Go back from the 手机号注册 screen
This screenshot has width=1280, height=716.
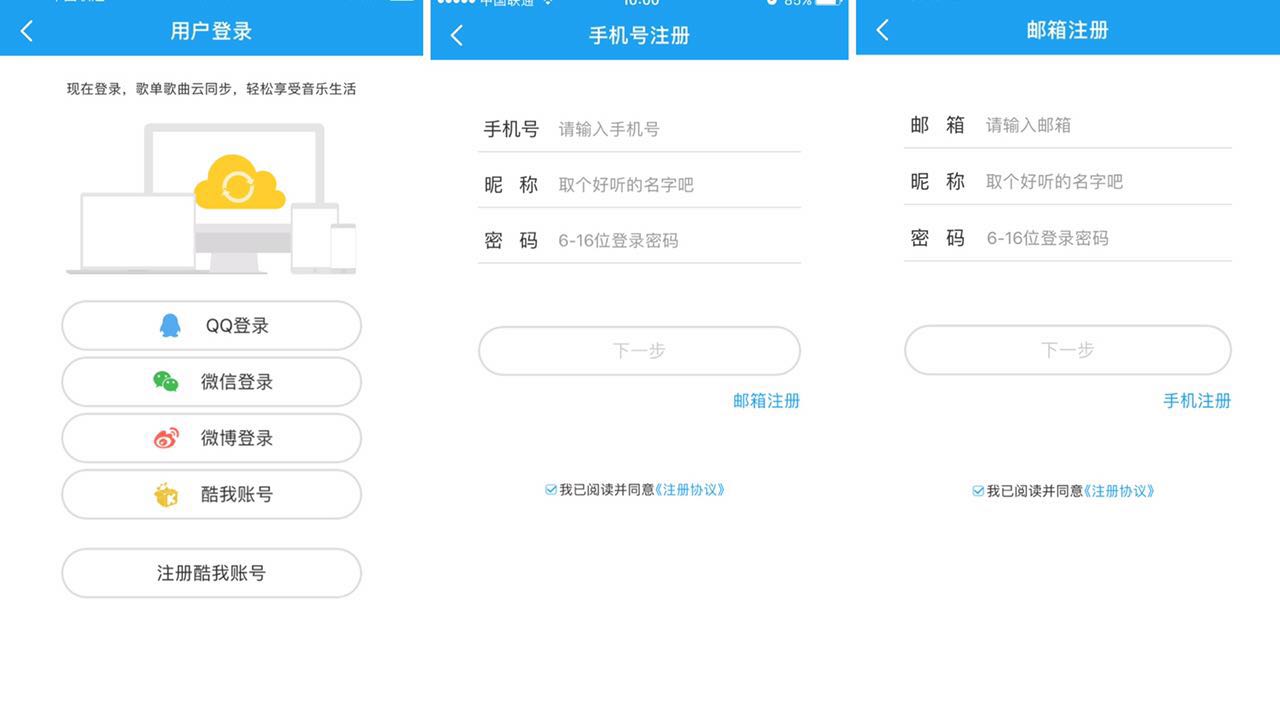[x=457, y=35]
